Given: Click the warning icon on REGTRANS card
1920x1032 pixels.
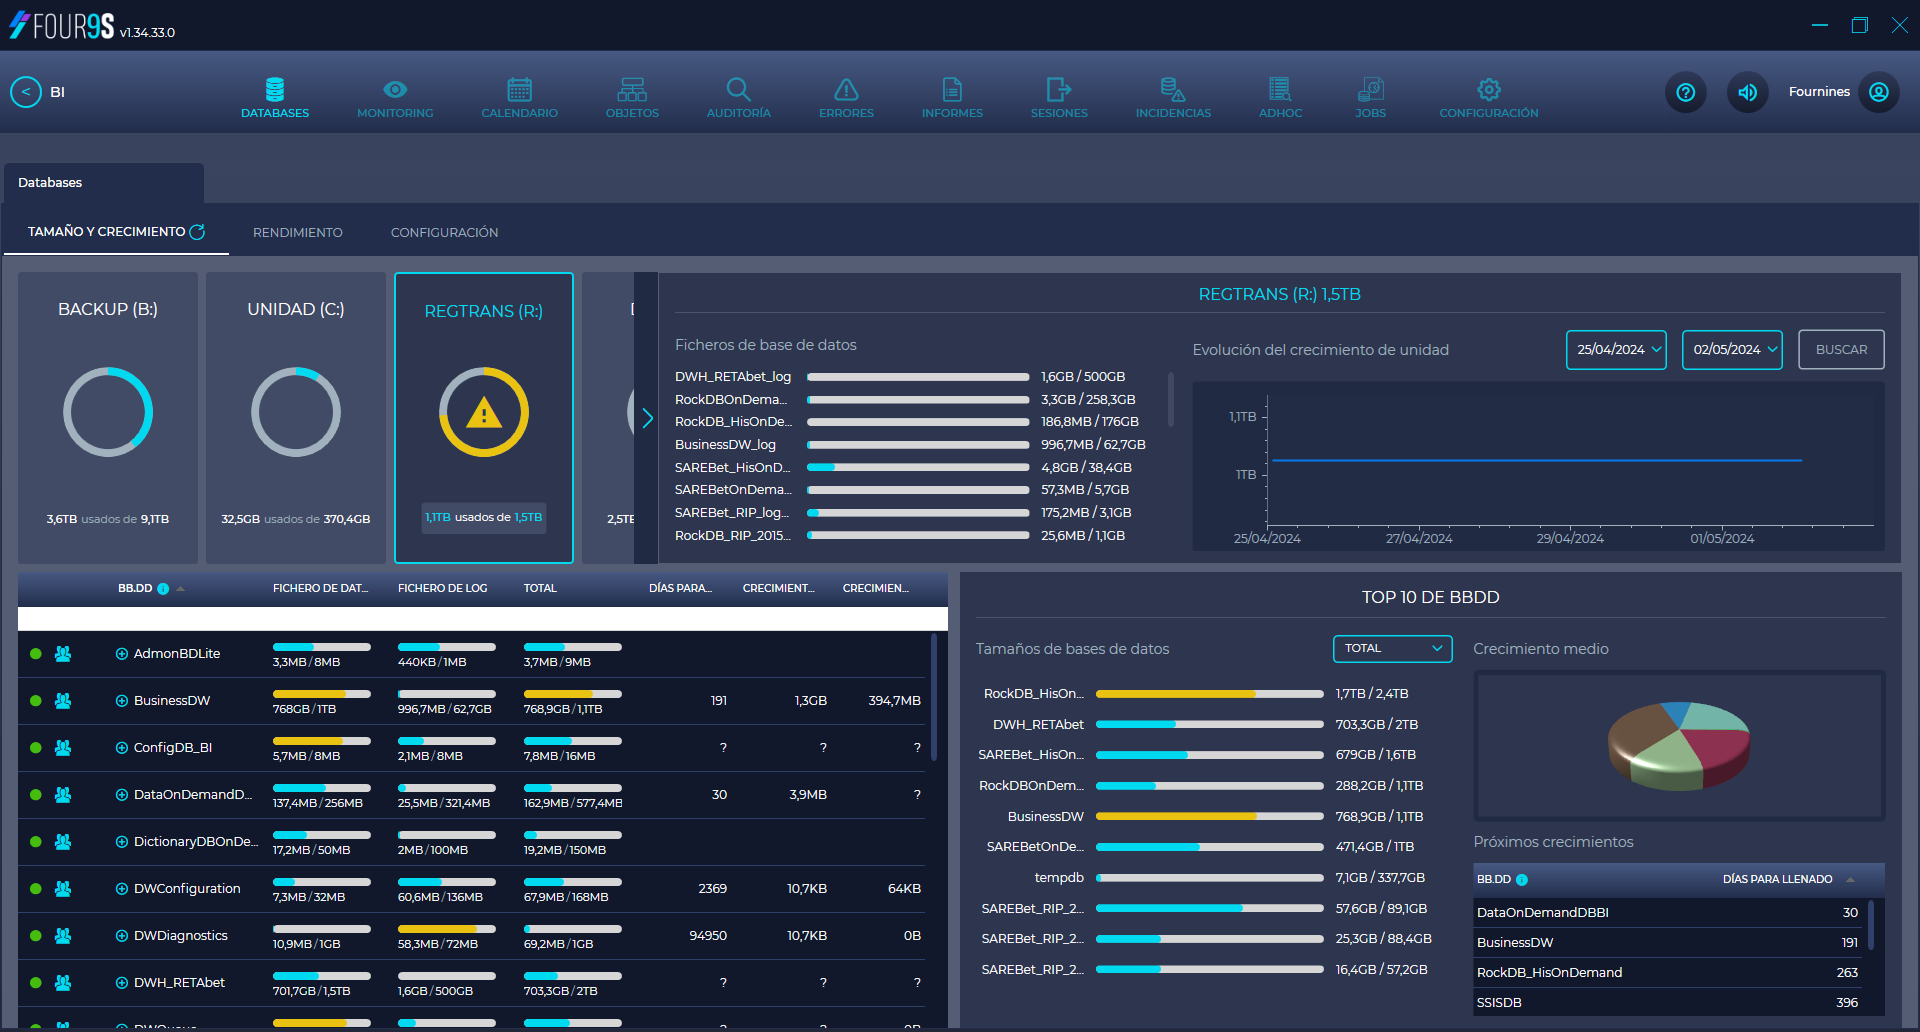Looking at the screenshot, I should tap(483, 411).
